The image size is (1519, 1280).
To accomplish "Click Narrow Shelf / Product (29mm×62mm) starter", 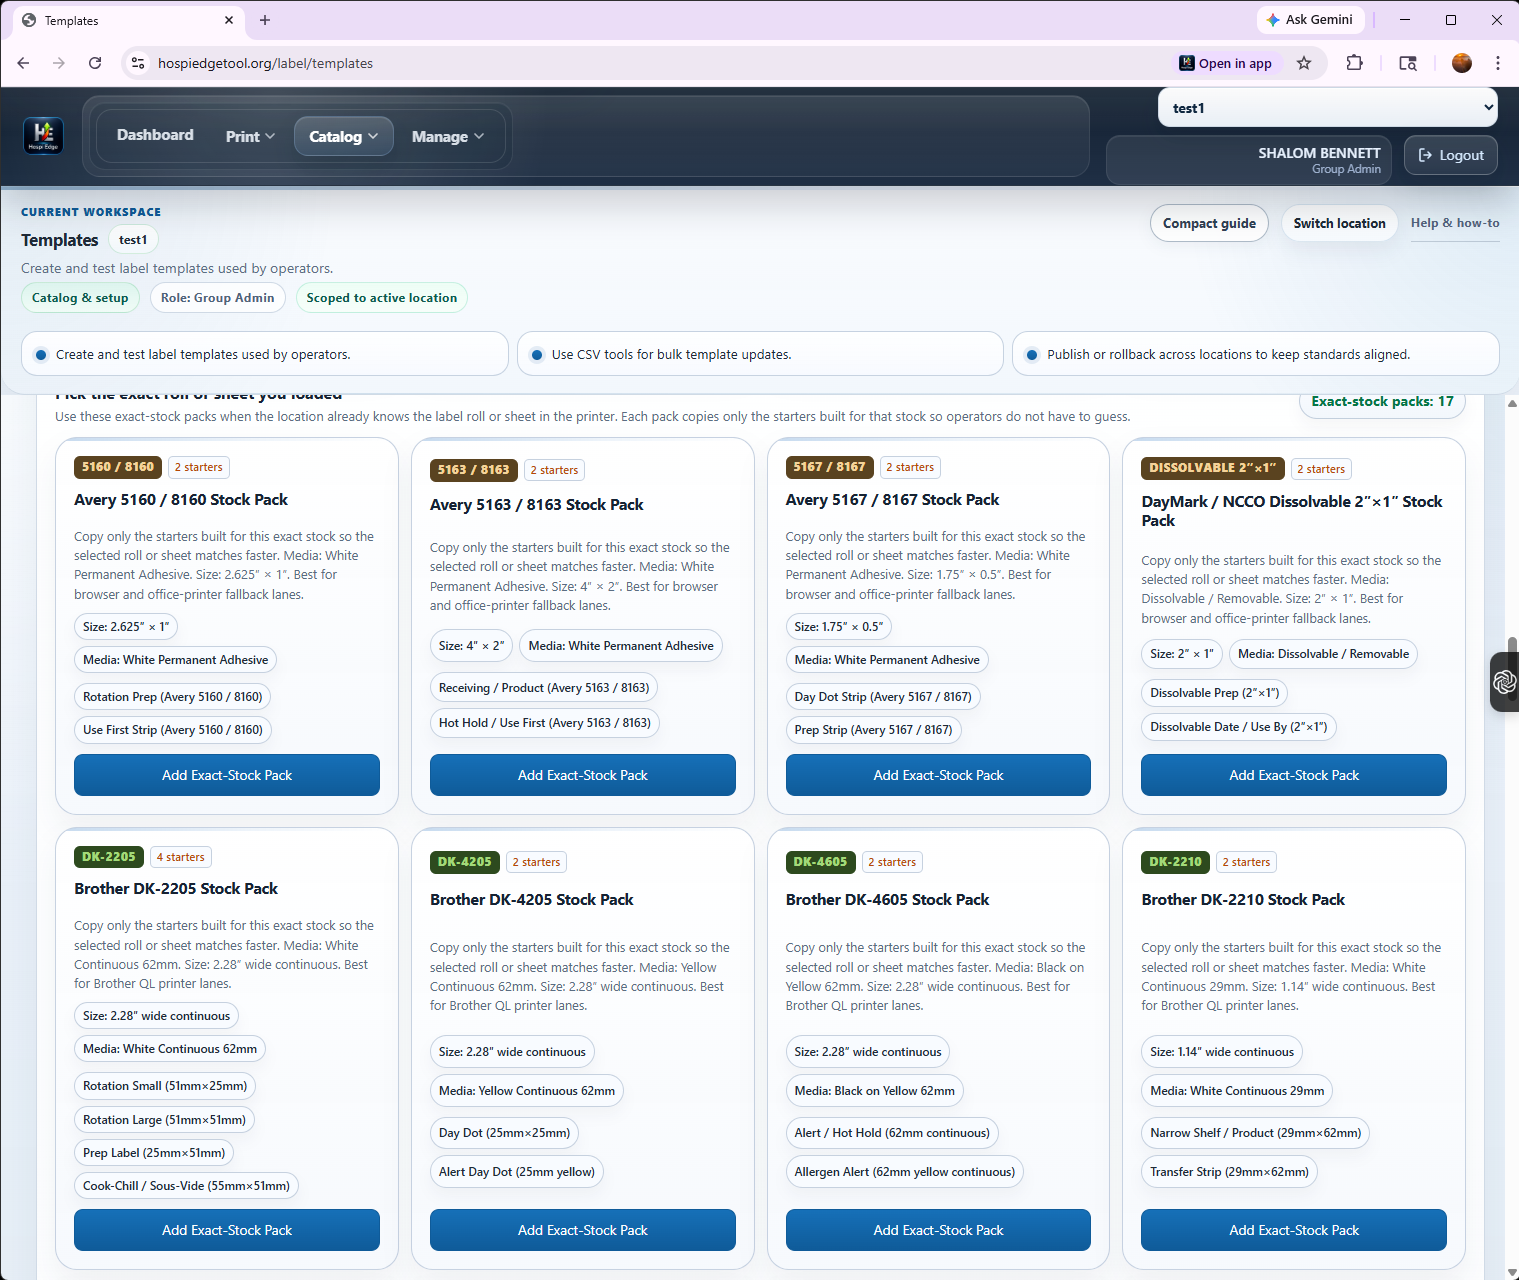I will click(1256, 1133).
